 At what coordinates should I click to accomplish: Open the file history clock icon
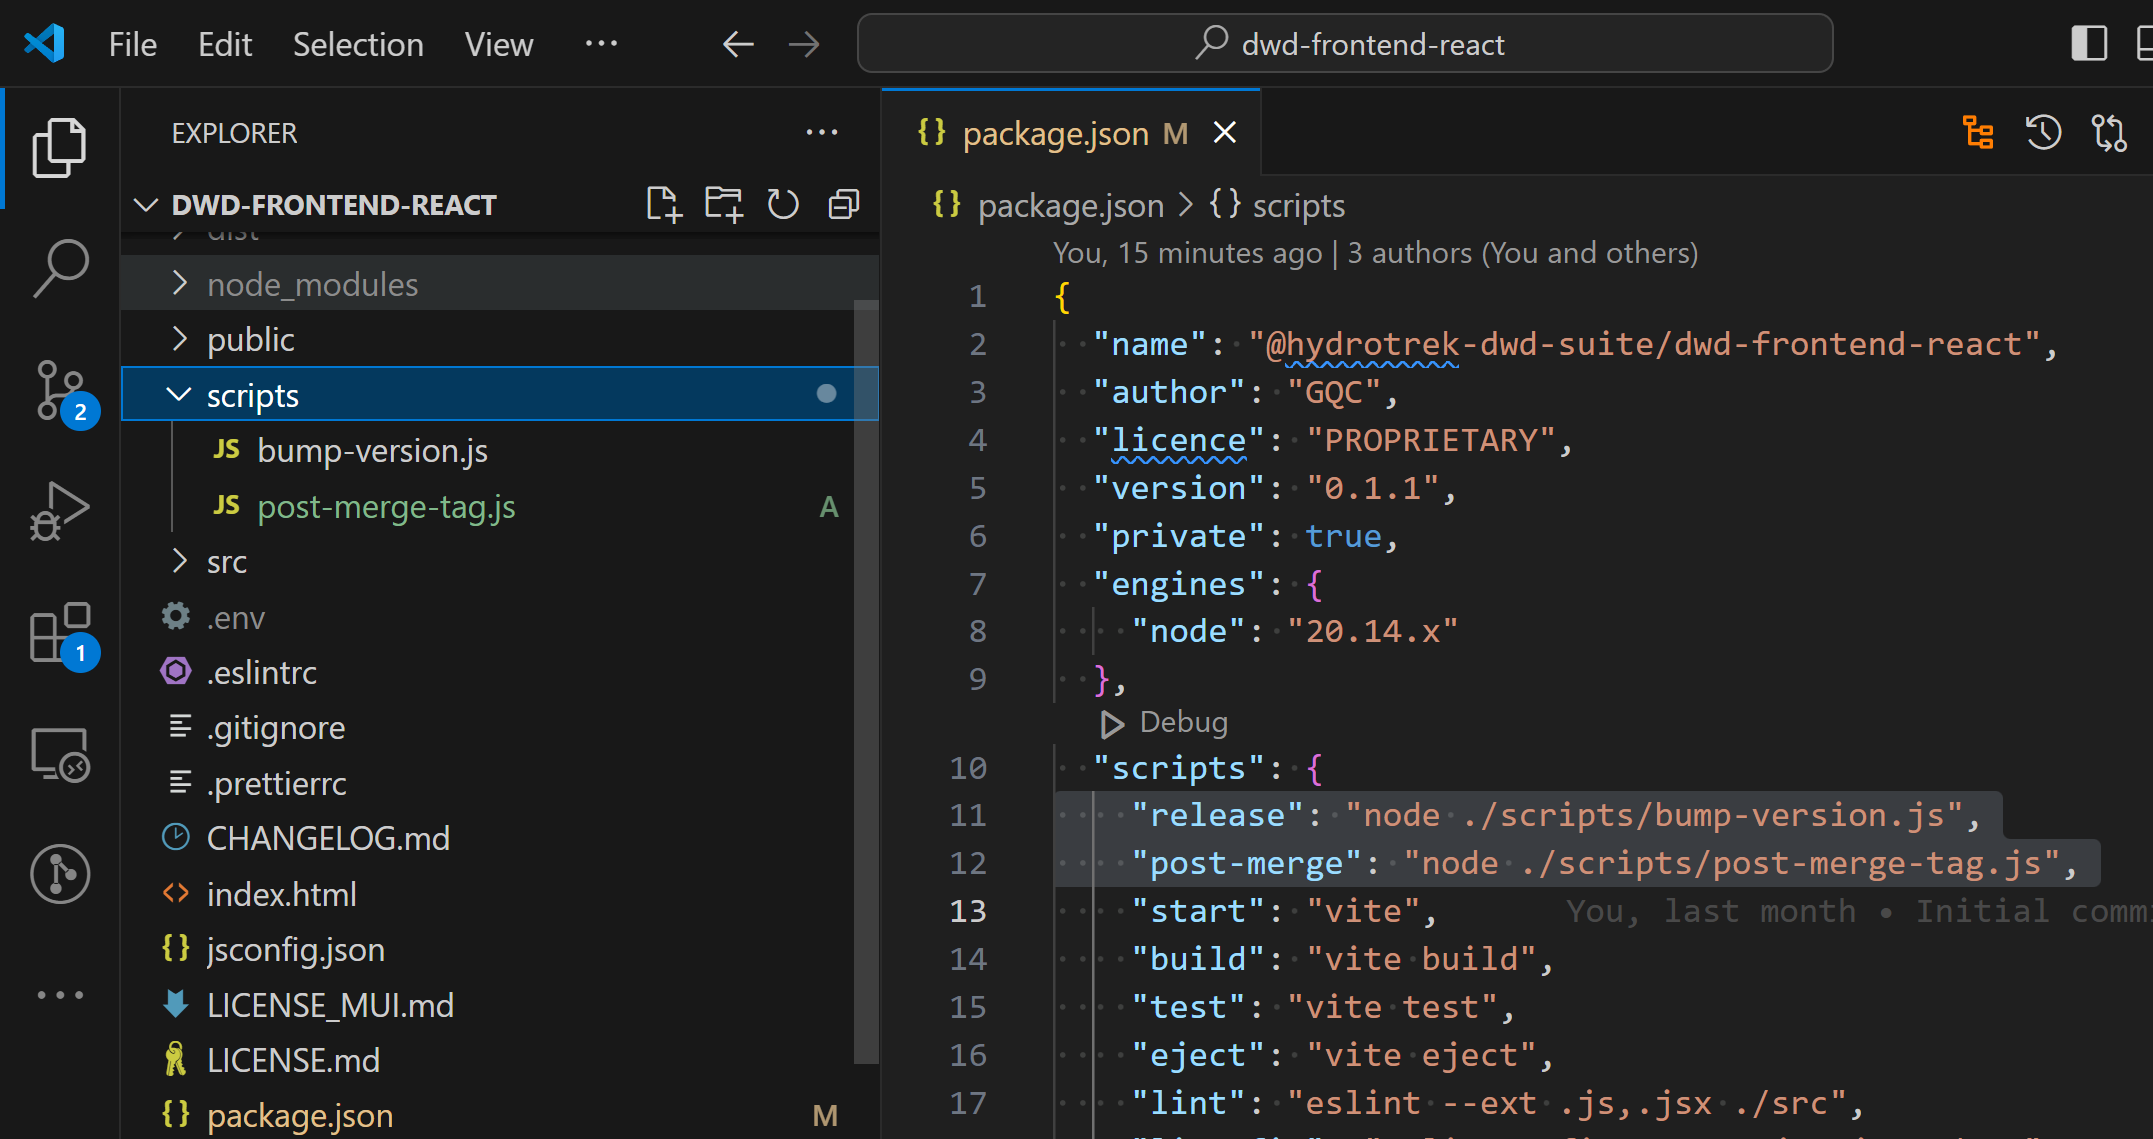point(2043,132)
